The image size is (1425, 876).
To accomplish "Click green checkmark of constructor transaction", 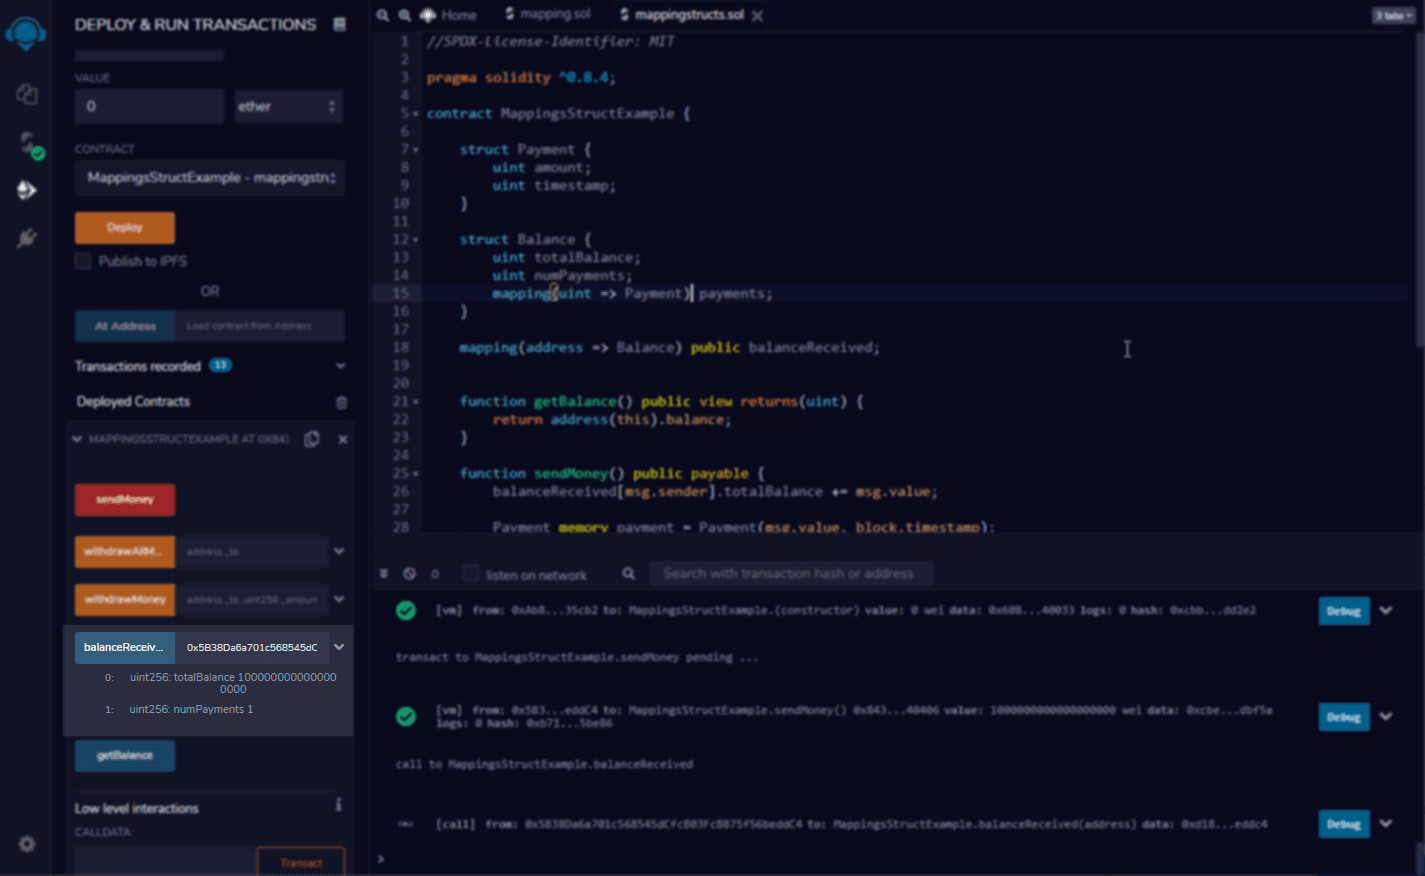I will click(x=406, y=610).
